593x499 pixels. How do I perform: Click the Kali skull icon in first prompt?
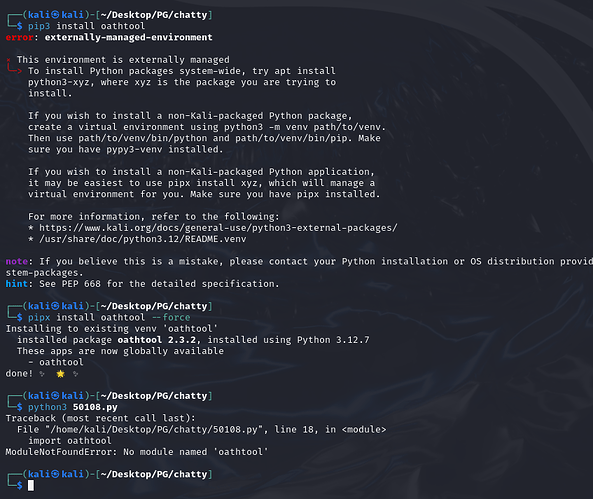pyautogui.click(x=55, y=15)
